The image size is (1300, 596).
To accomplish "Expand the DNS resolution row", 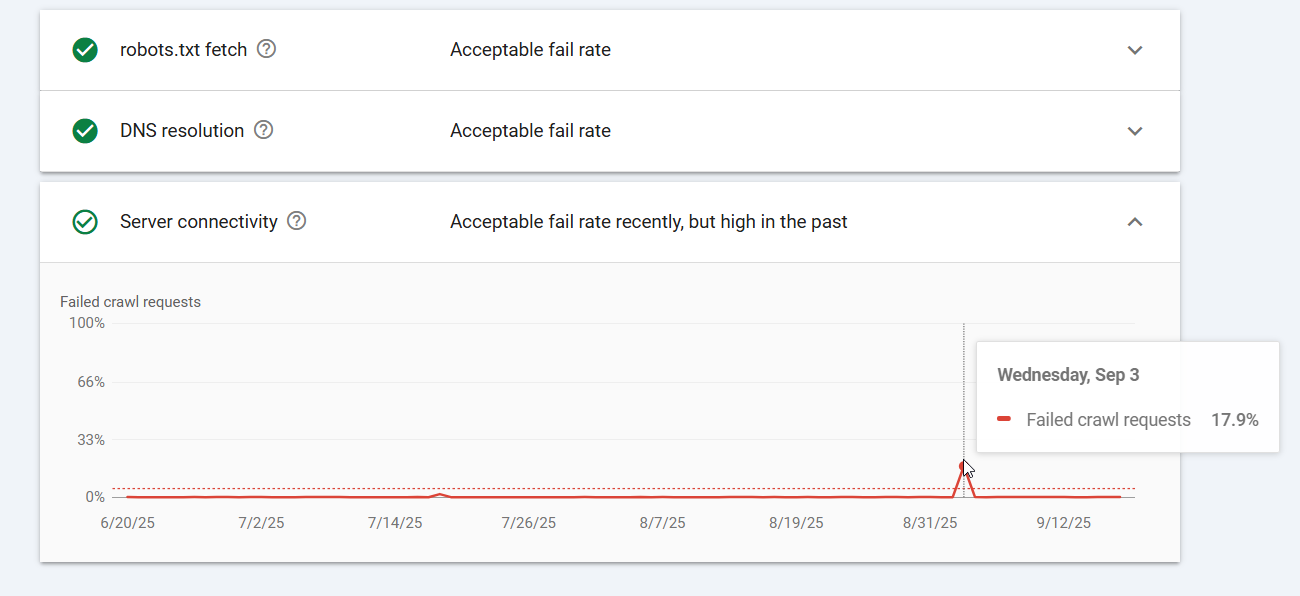I will (1134, 131).
